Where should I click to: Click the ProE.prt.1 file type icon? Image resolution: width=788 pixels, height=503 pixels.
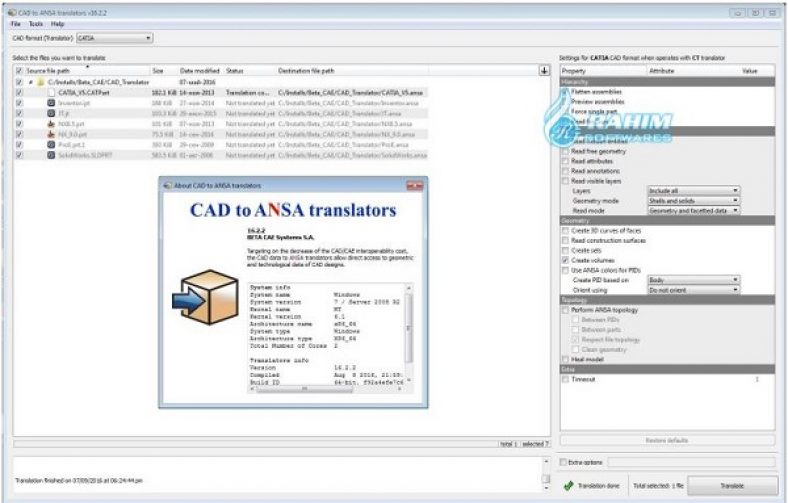tap(51, 145)
